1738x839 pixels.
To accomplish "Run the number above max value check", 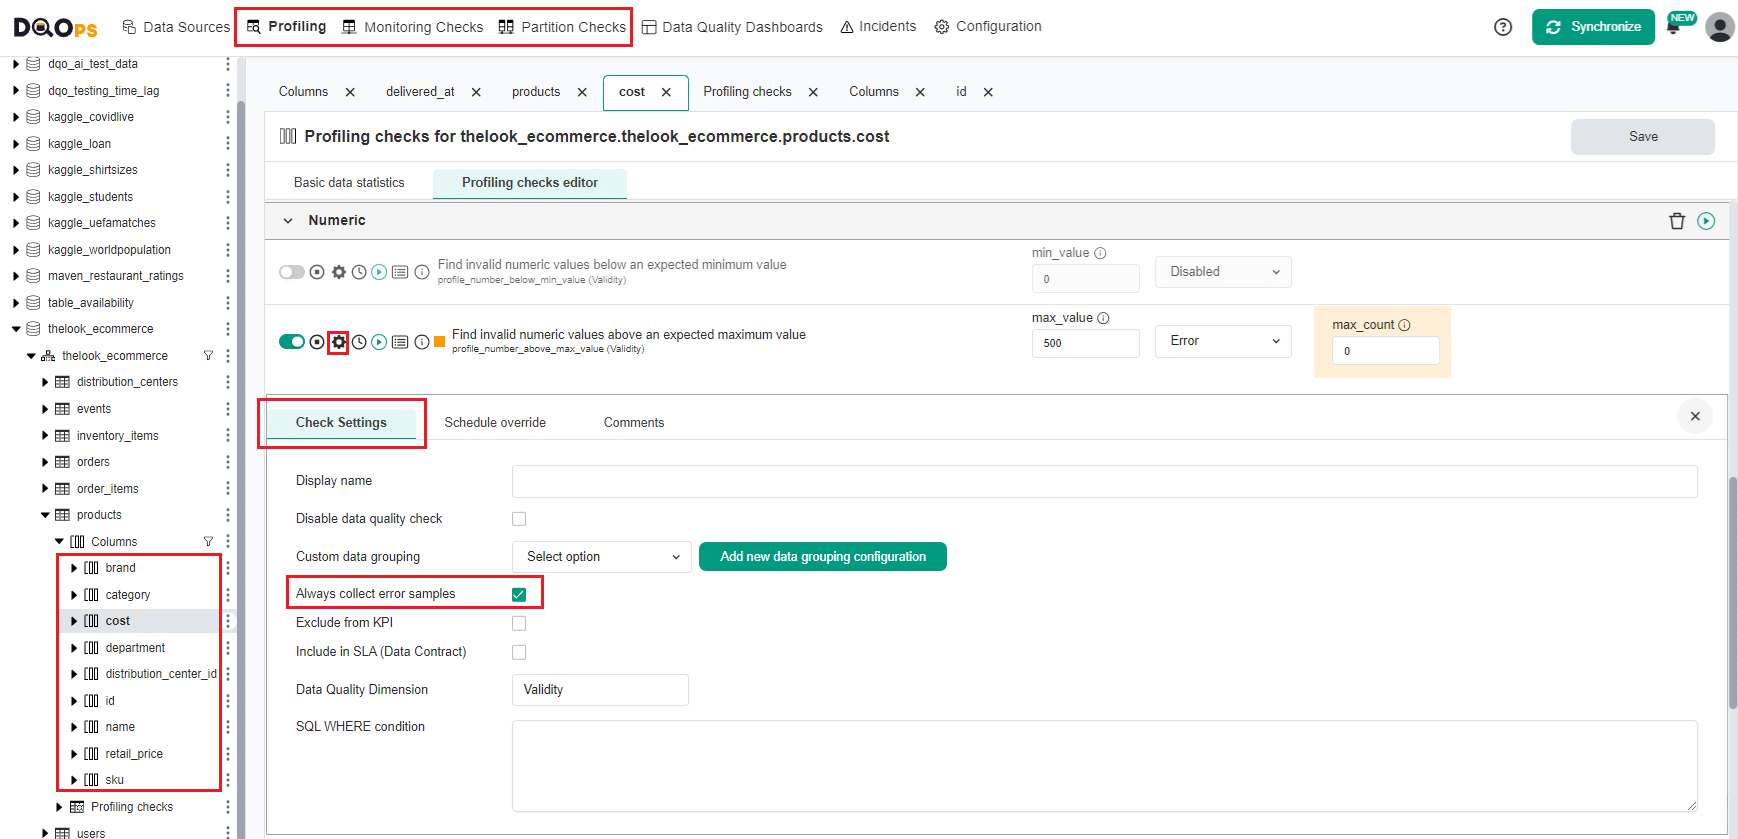I will 379,342.
